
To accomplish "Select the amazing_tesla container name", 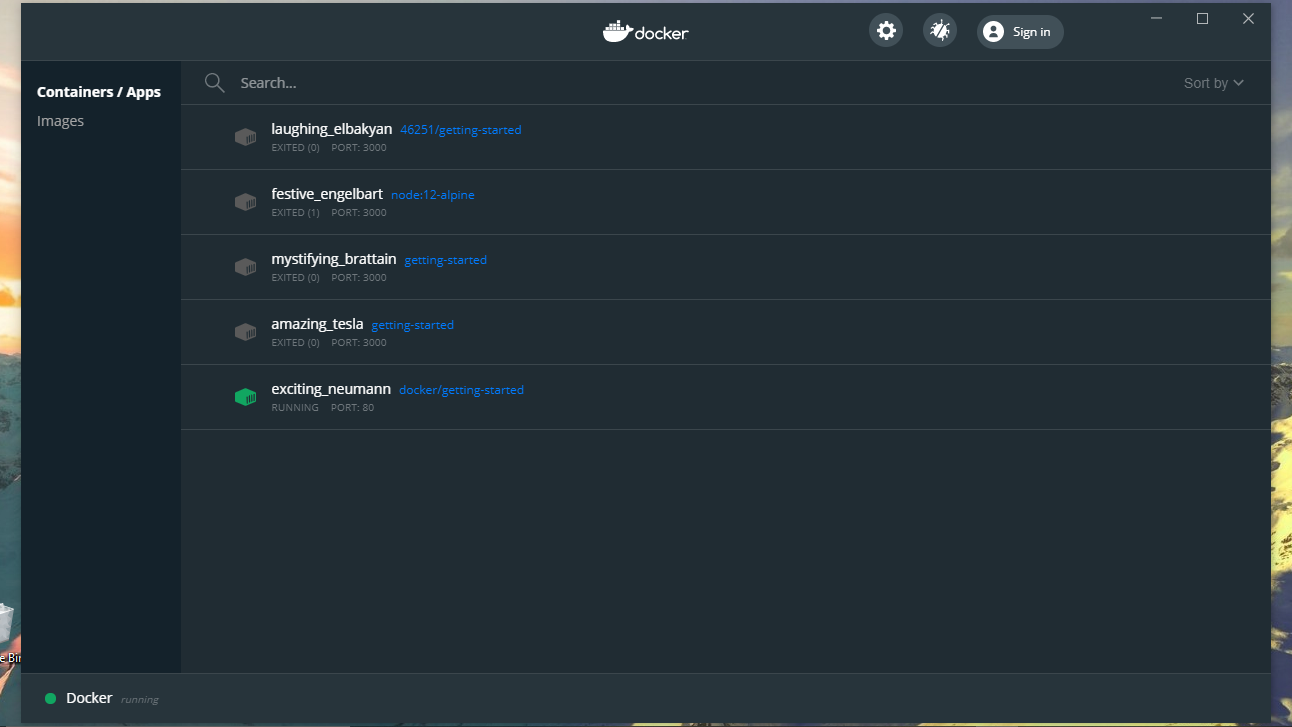I will point(317,324).
